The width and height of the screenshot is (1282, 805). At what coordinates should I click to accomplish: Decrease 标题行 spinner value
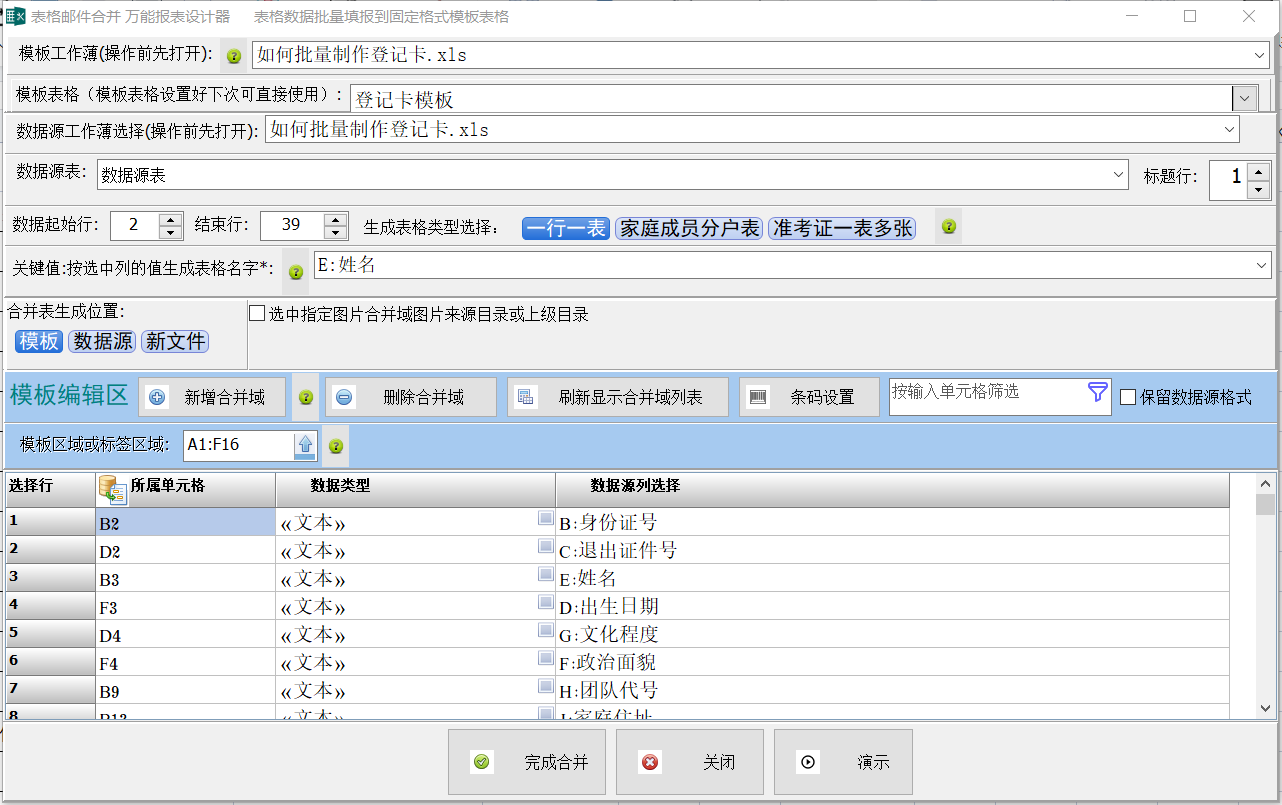tap(1258, 190)
